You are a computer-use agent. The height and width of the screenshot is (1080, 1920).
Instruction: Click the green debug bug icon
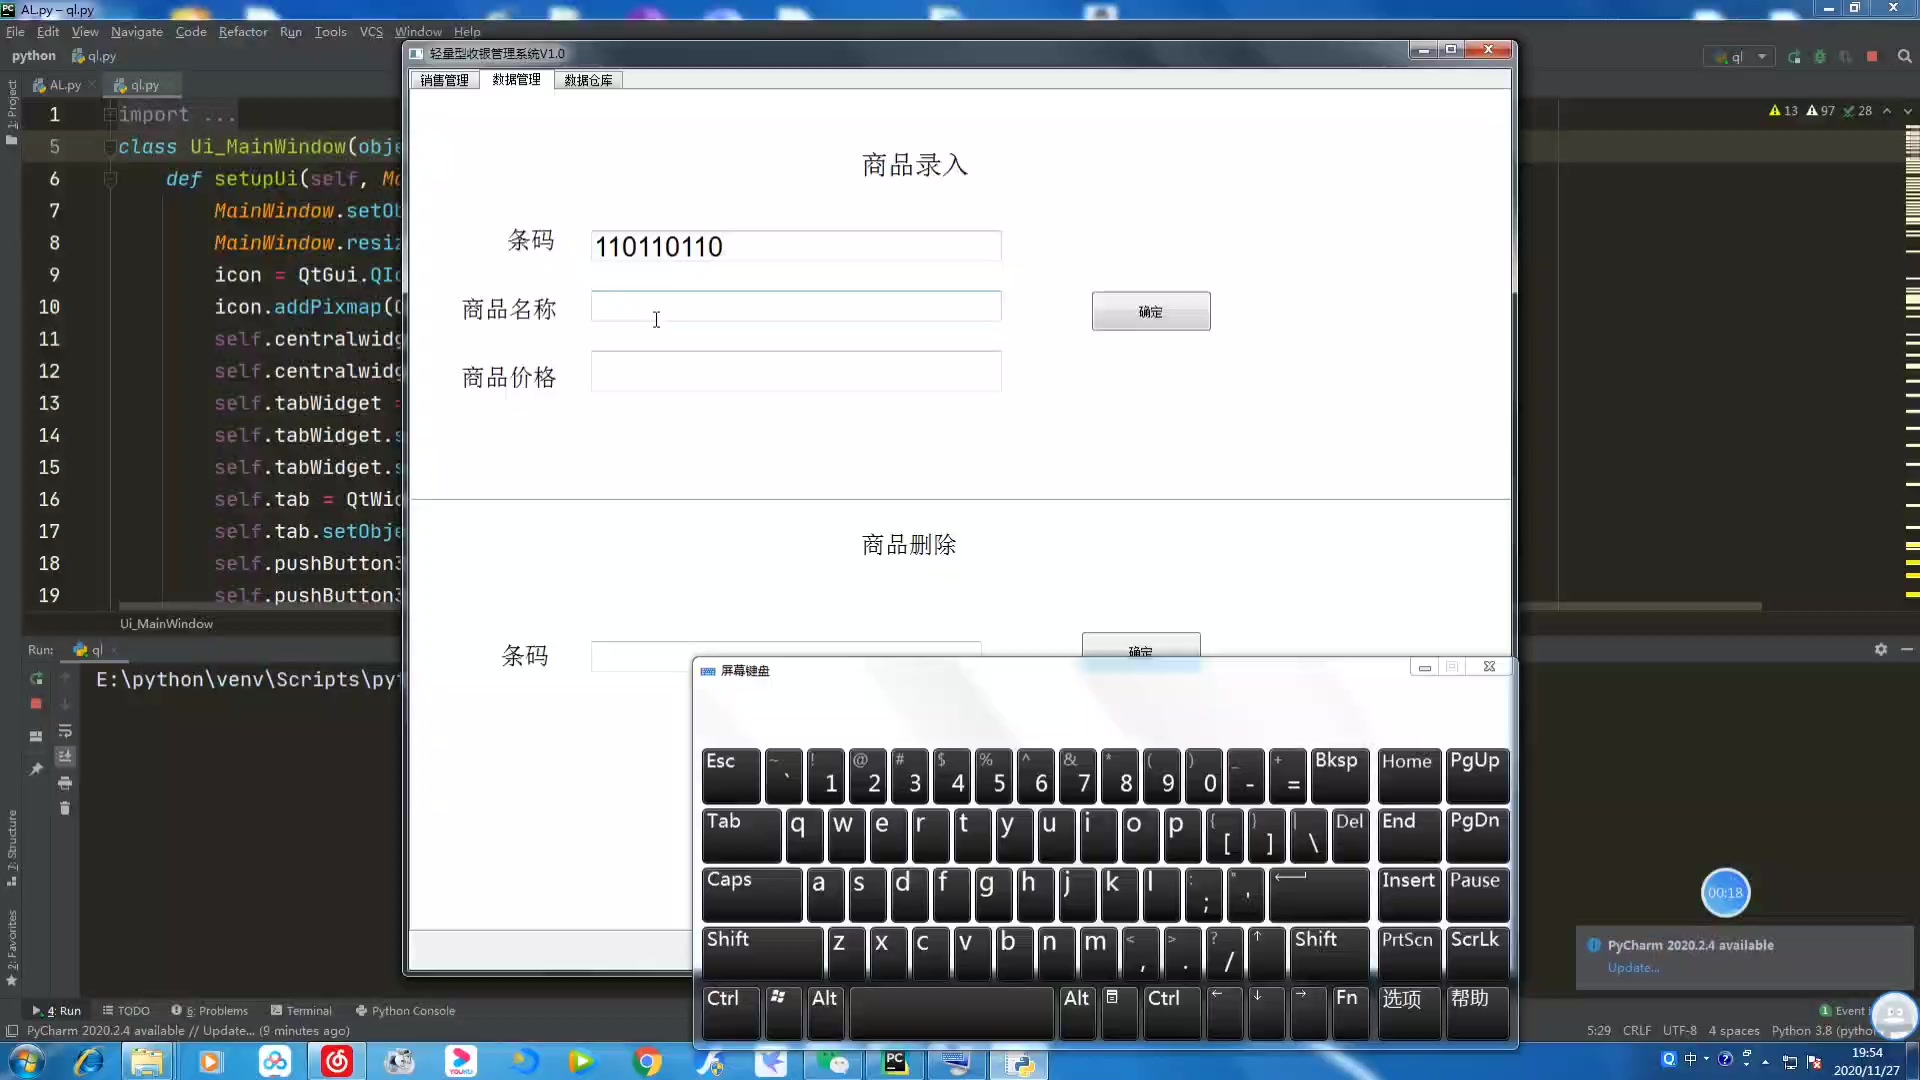(x=1820, y=57)
